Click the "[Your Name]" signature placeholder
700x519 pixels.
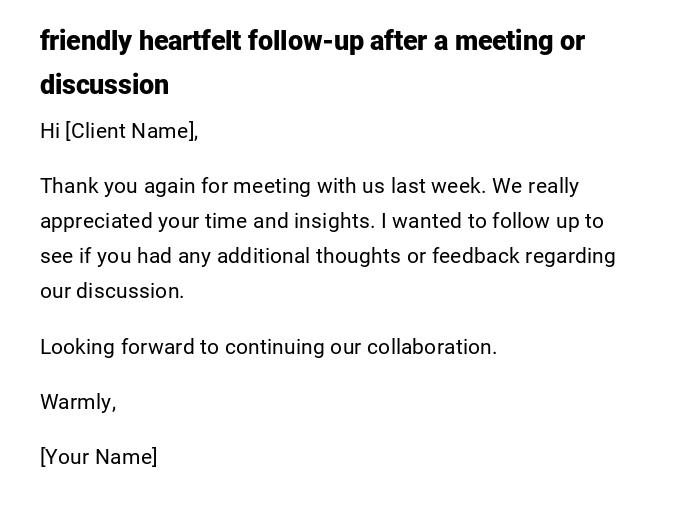98,457
